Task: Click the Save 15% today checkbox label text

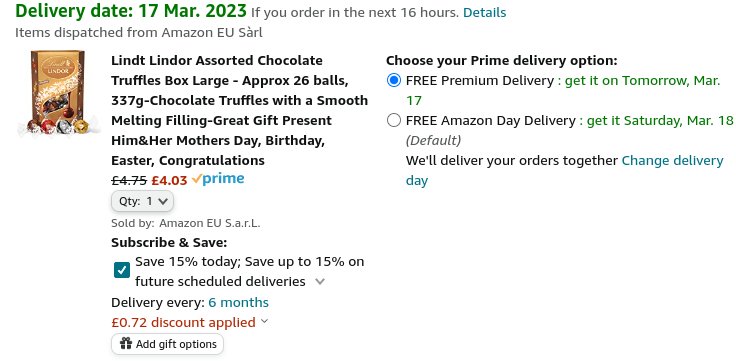Action: 250,271
